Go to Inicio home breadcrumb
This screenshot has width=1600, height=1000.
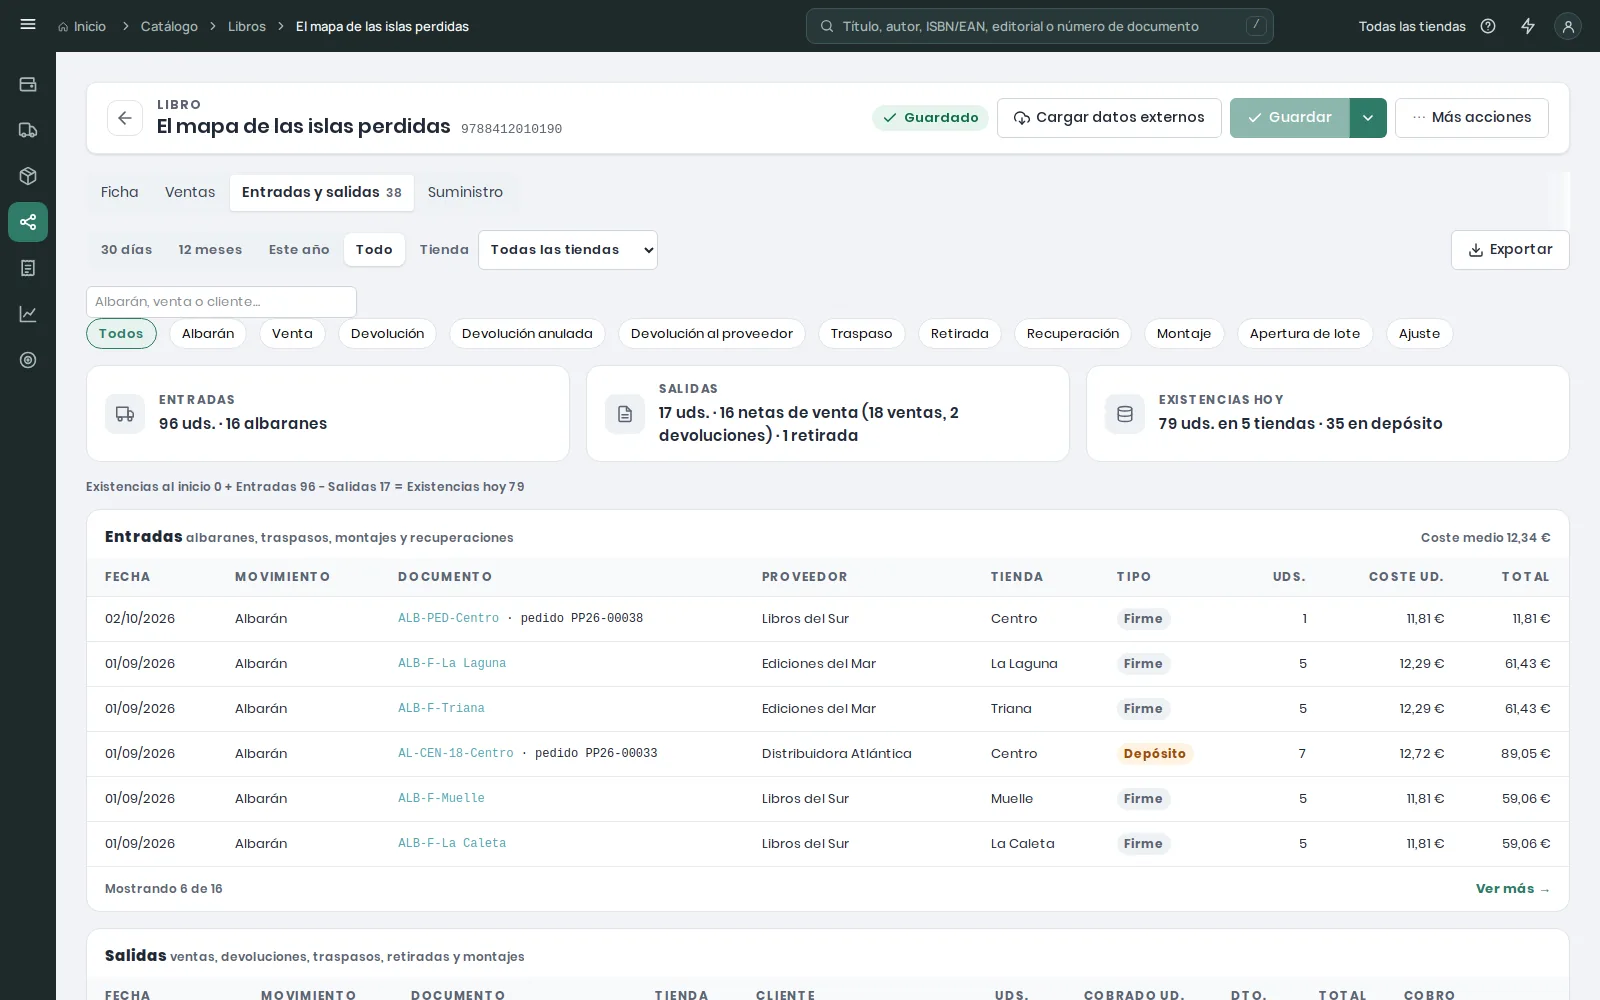tap(82, 26)
